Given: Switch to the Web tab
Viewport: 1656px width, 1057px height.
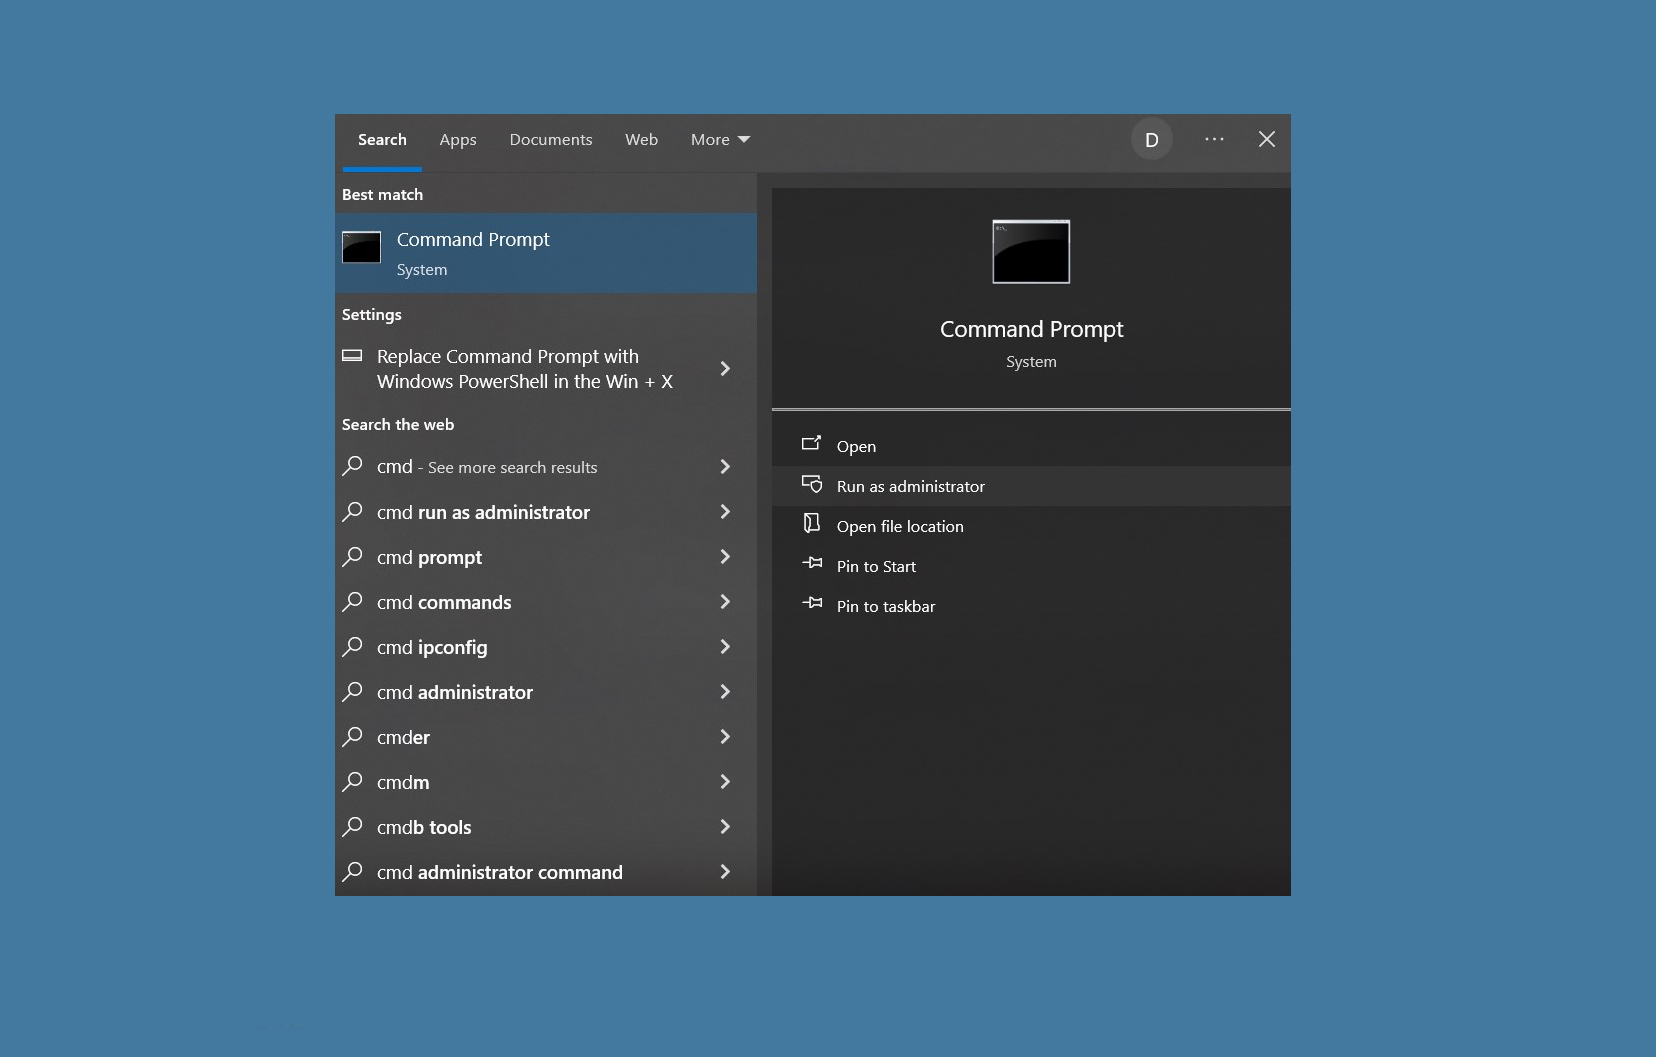Looking at the screenshot, I should [641, 140].
